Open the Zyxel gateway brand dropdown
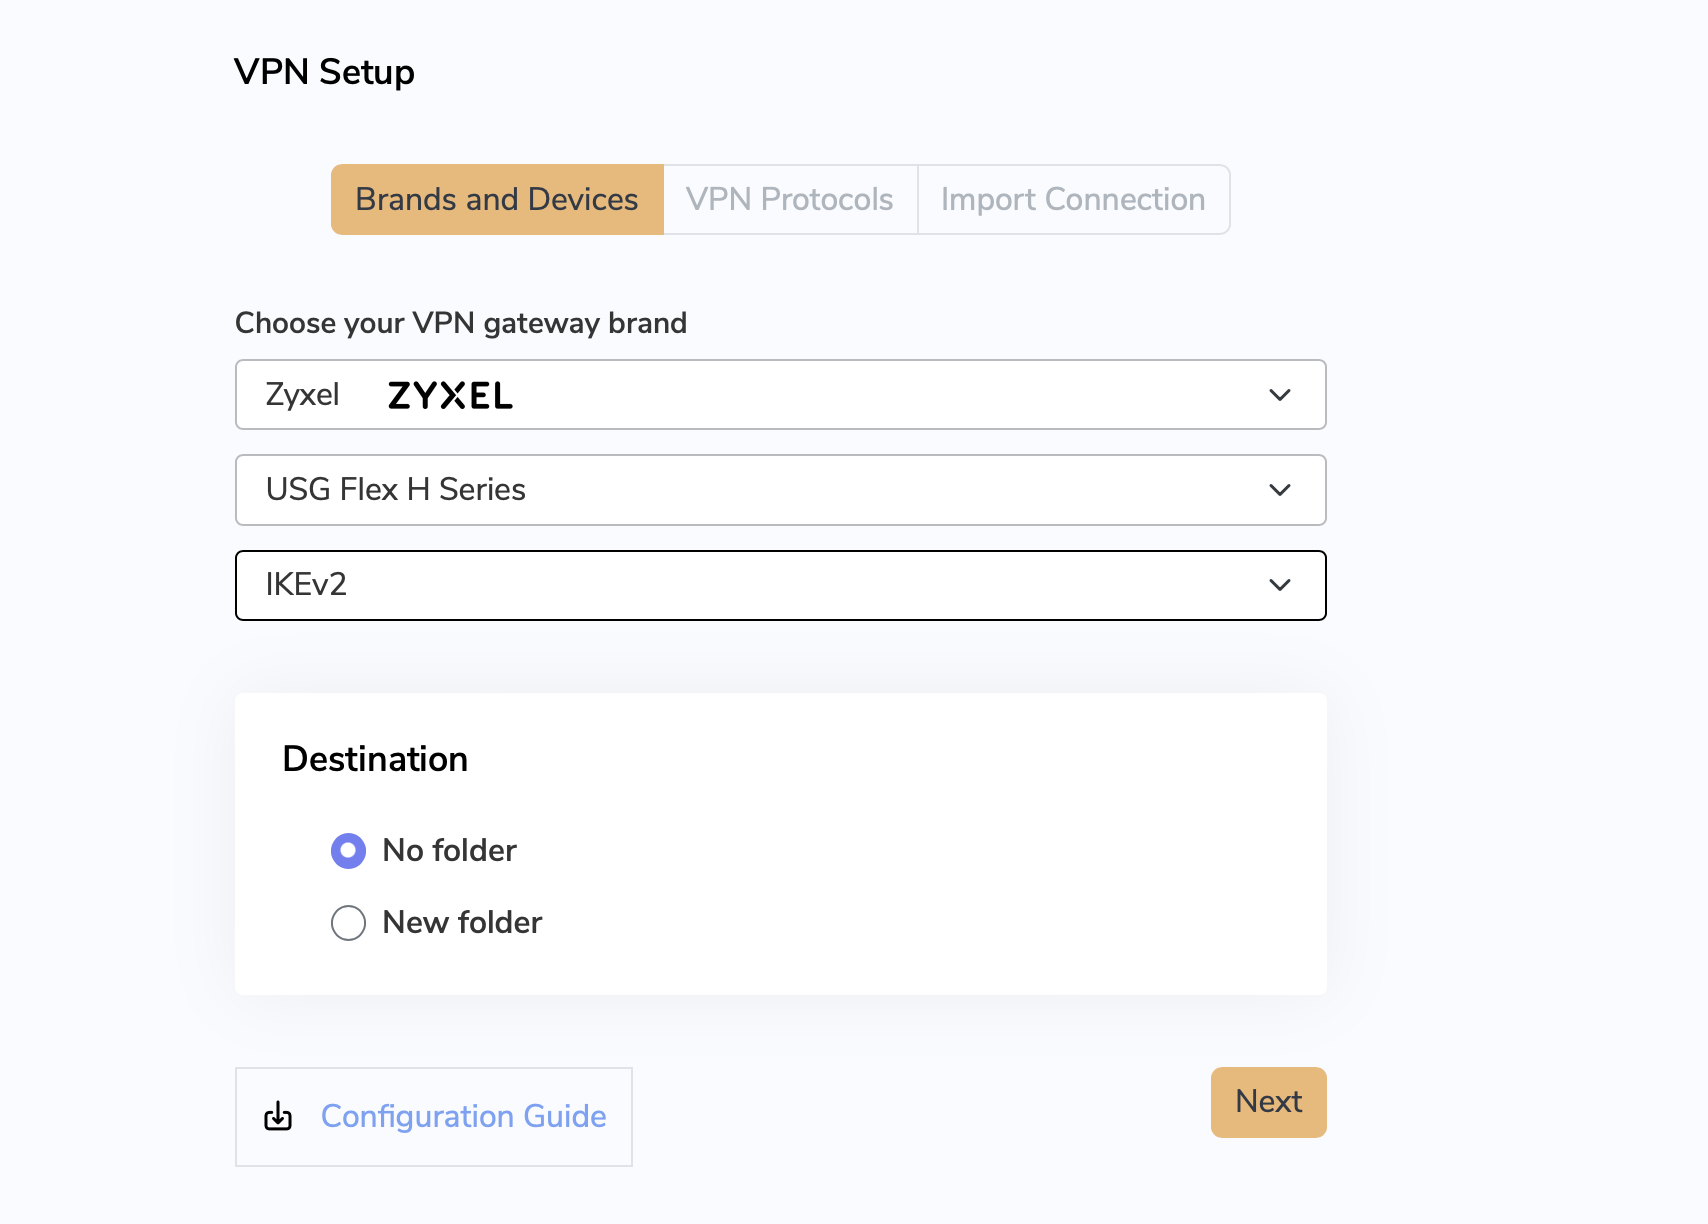This screenshot has height=1224, width=1708. point(781,395)
